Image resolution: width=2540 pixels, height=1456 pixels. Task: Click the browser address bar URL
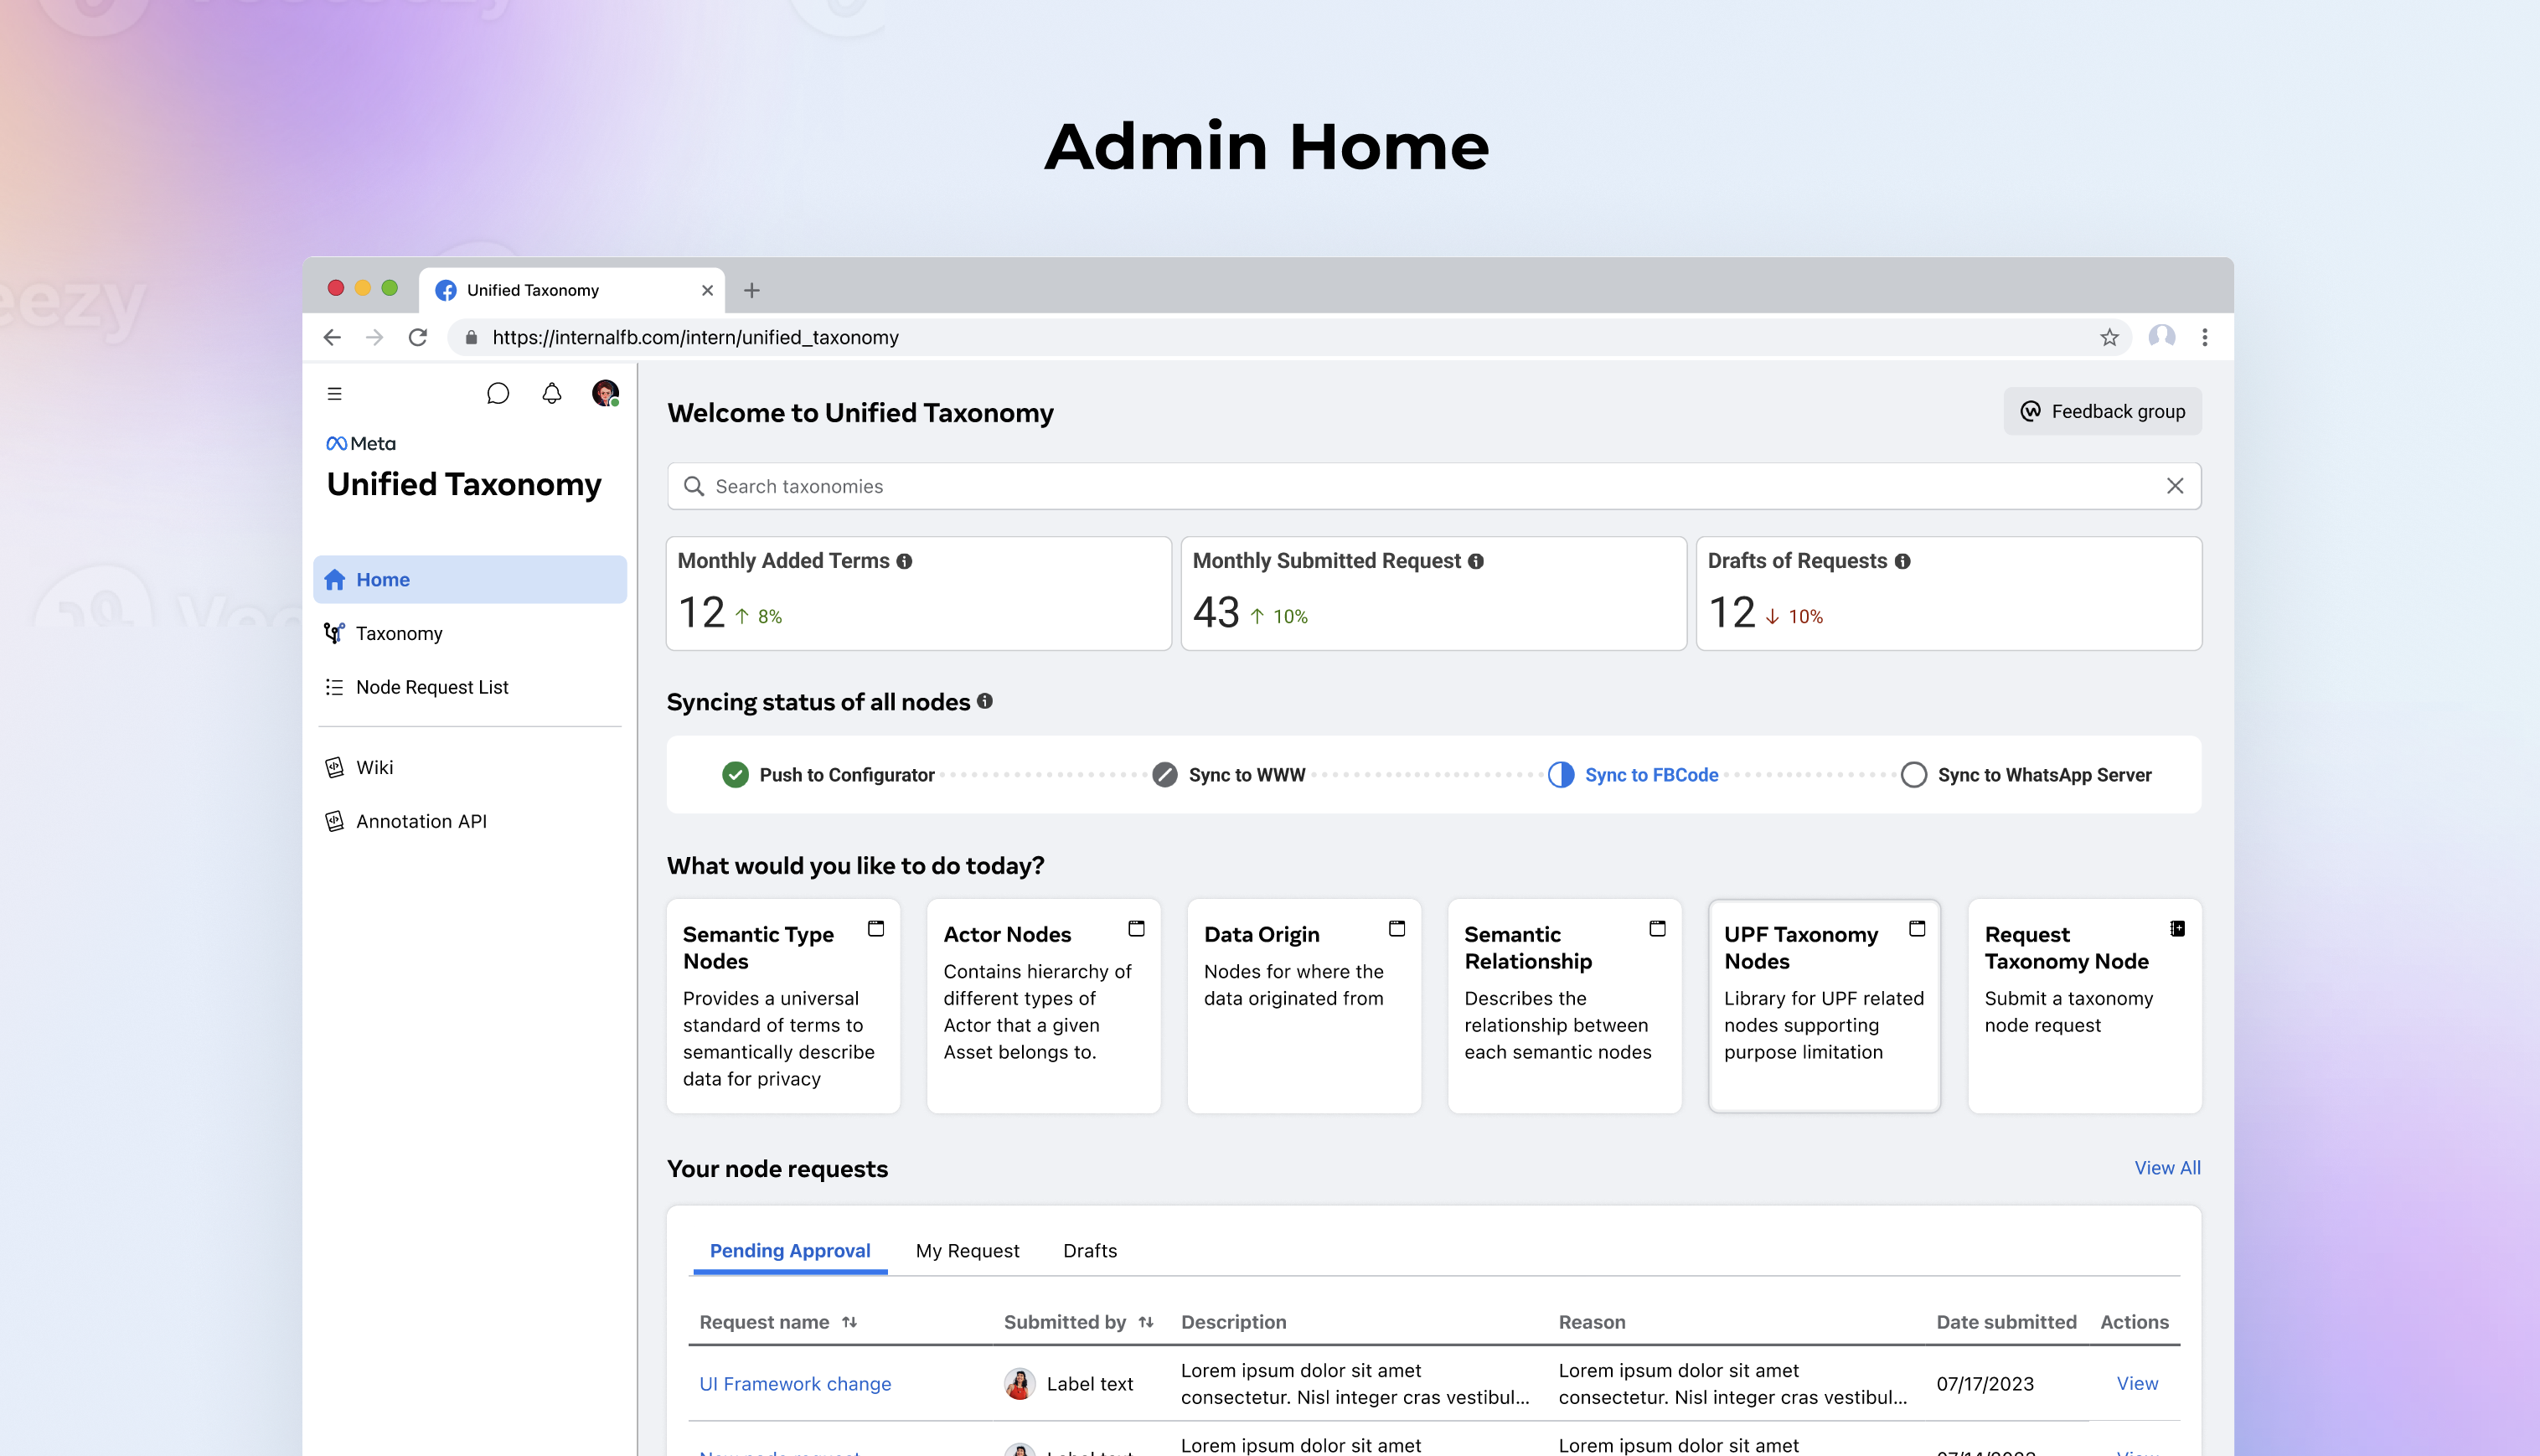pos(695,338)
